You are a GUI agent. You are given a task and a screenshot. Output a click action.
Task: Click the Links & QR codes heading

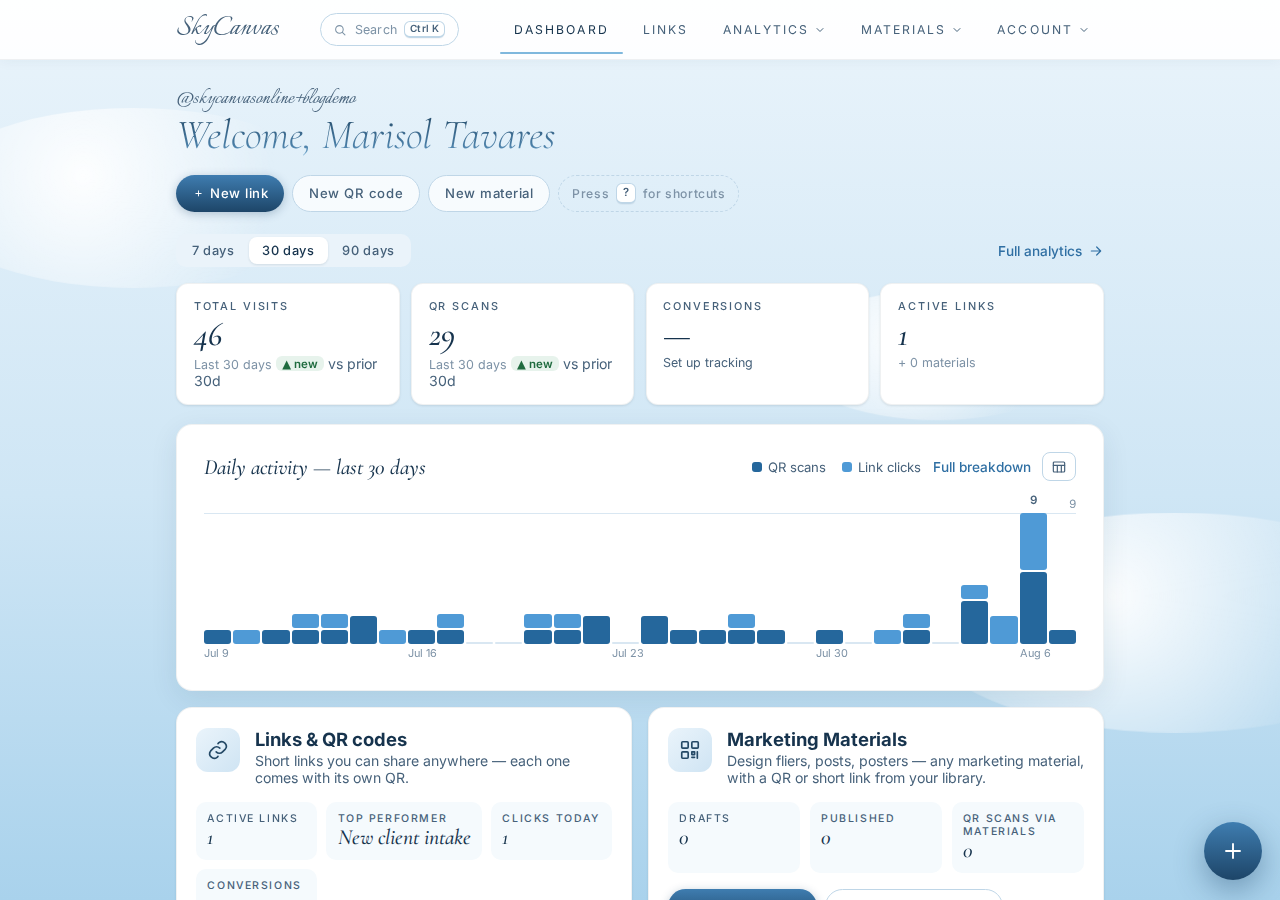tap(331, 739)
